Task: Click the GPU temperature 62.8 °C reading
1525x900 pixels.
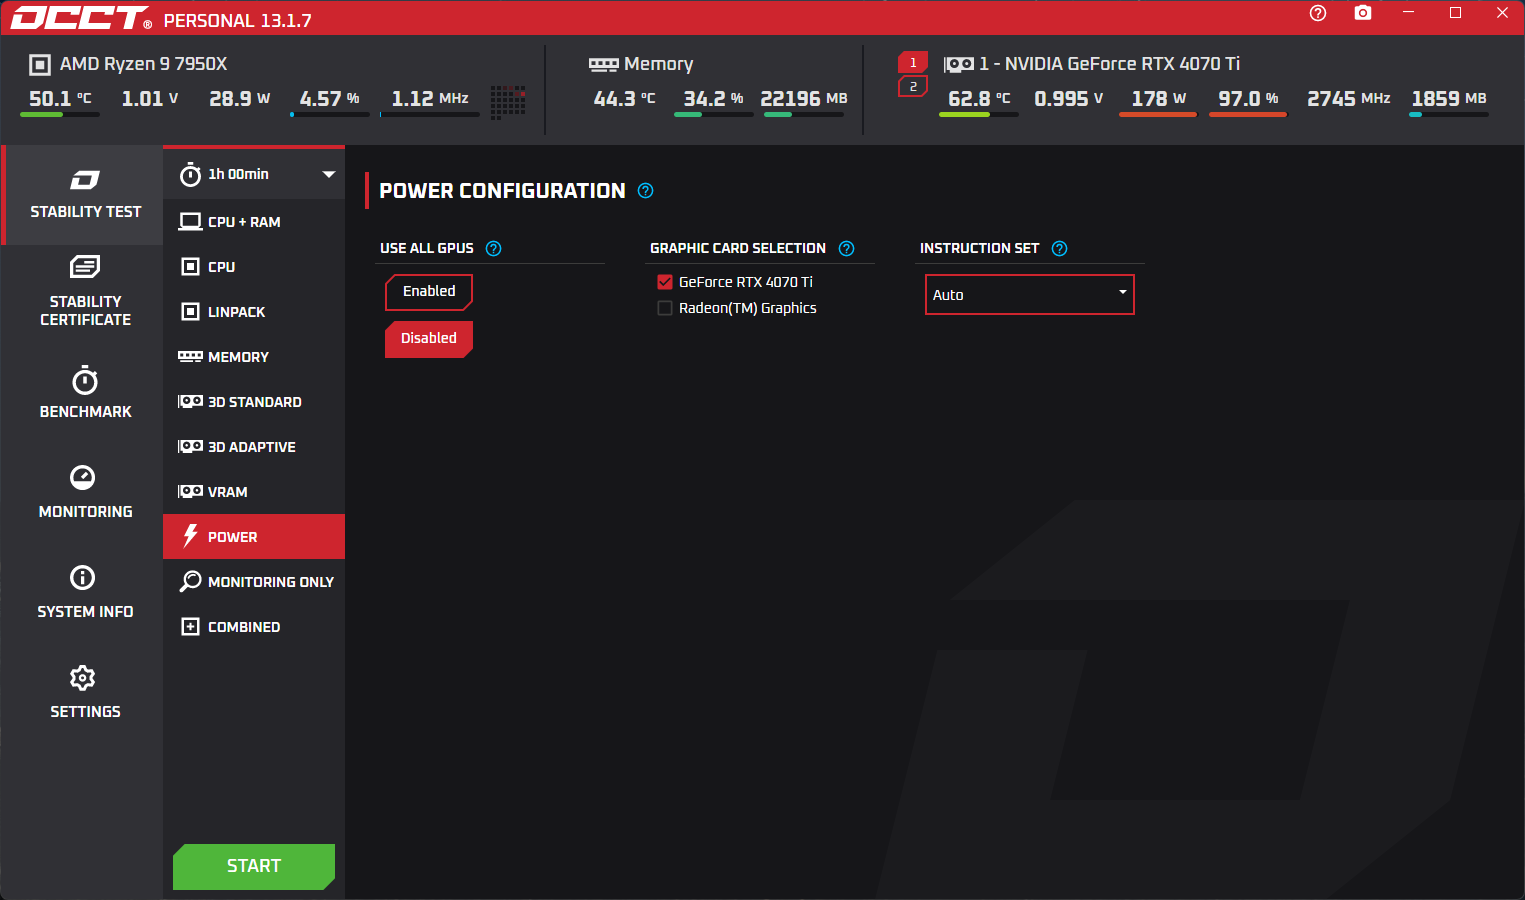Action: pyautogui.click(x=979, y=99)
